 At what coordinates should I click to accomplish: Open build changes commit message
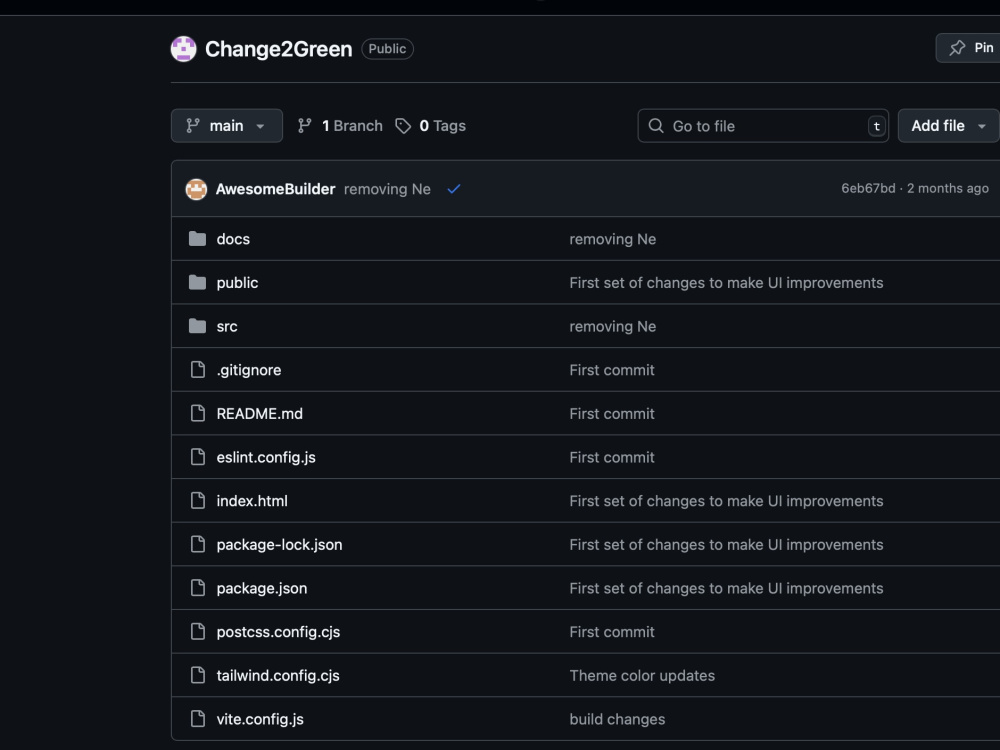[617, 719]
